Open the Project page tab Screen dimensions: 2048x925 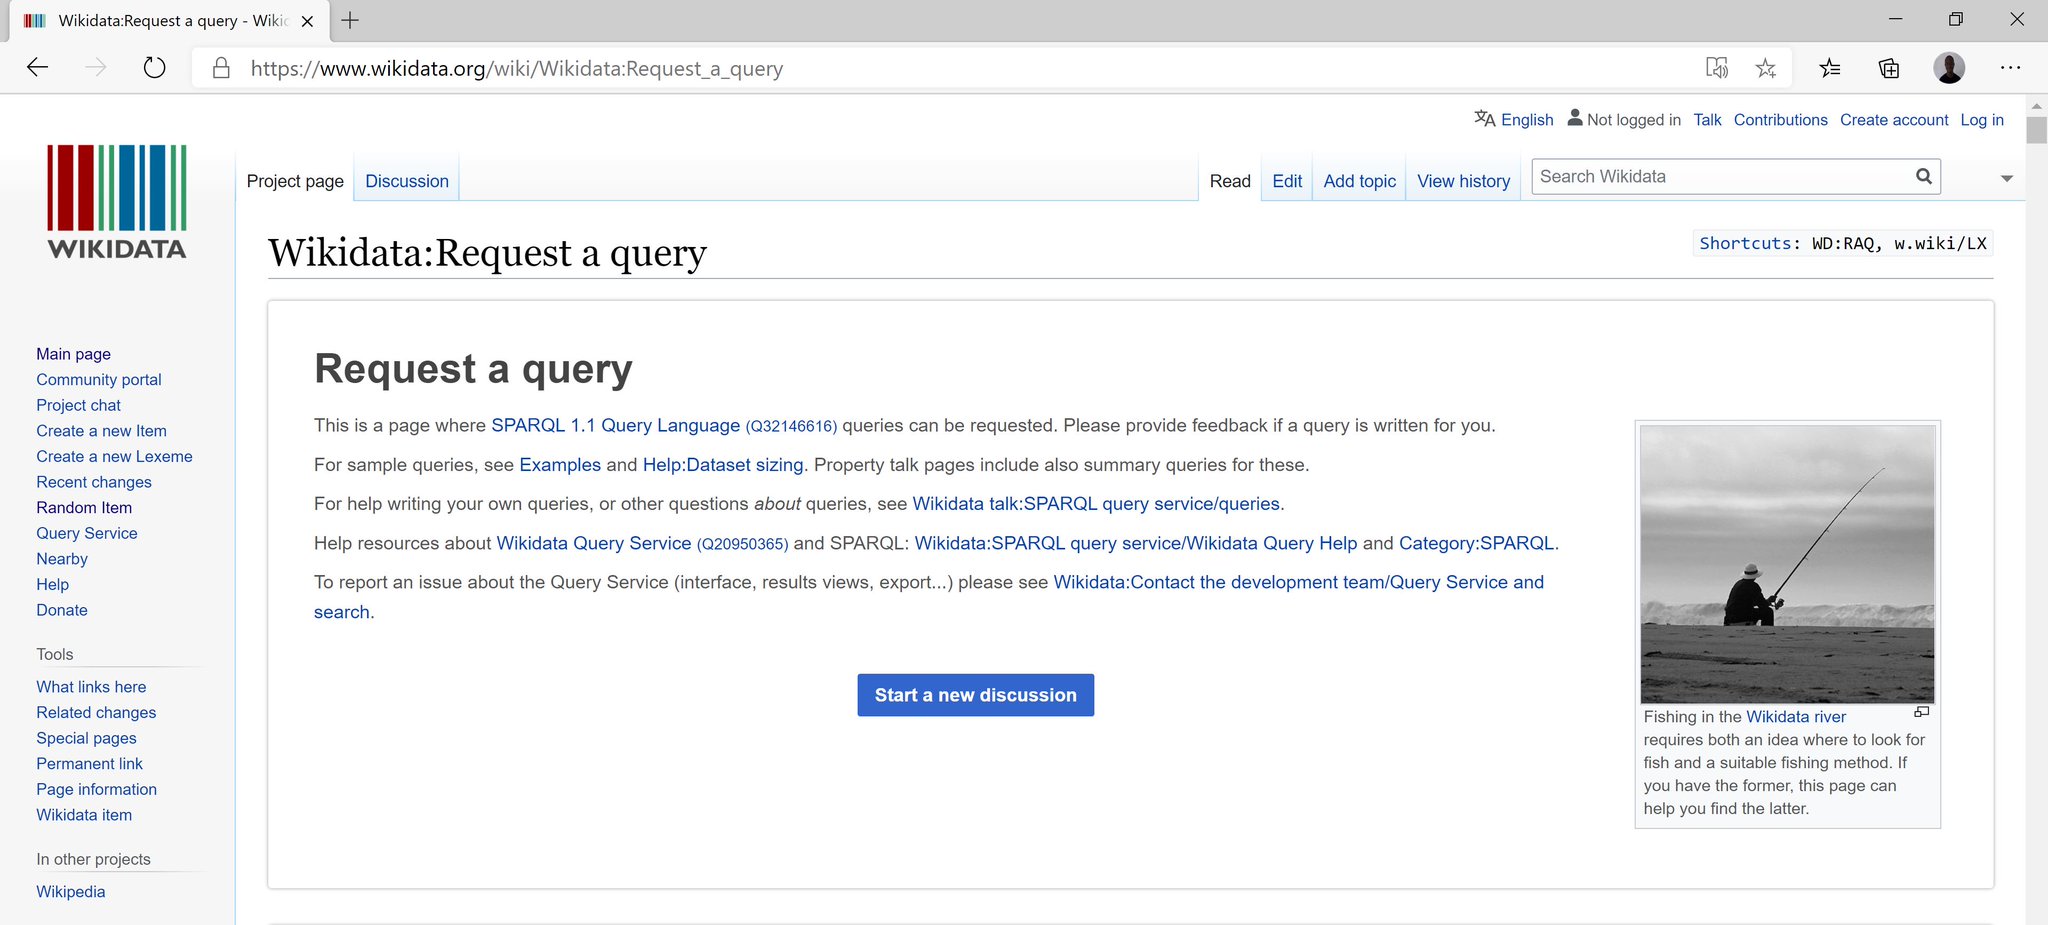point(295,181)
